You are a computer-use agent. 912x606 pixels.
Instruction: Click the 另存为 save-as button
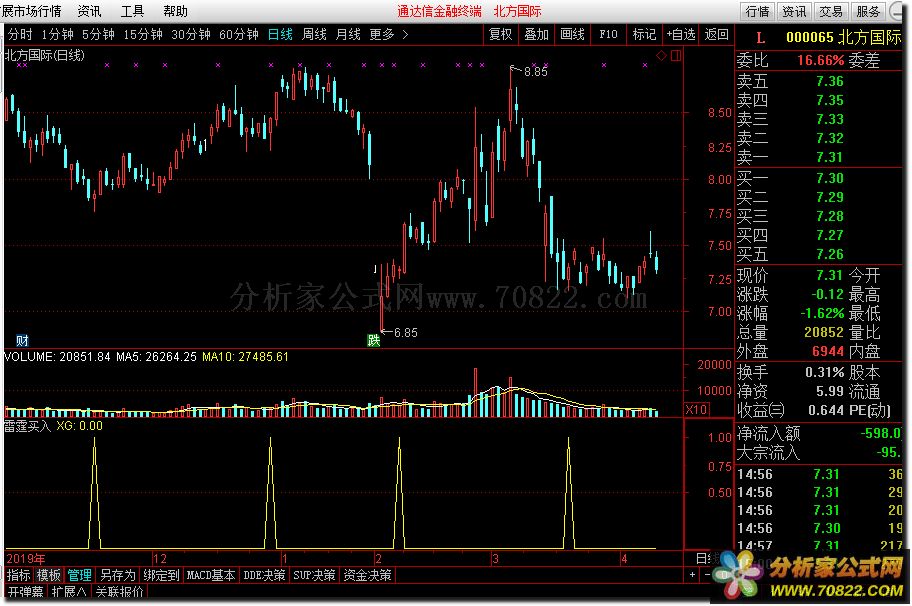click(x=118, y=575)
